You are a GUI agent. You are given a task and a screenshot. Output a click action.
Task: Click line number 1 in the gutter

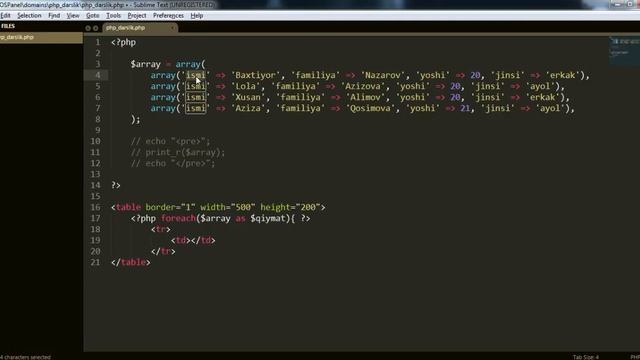click(x=98, y=42)
